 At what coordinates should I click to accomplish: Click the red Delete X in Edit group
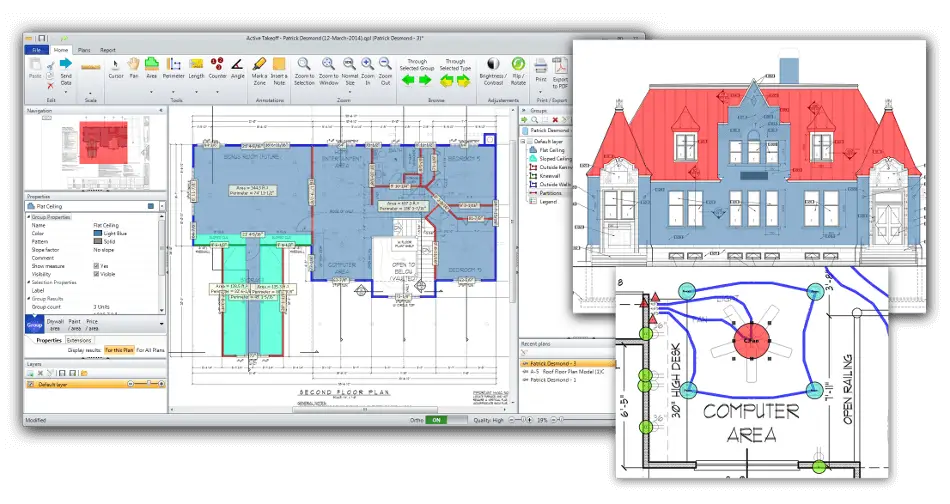(51, 85)
